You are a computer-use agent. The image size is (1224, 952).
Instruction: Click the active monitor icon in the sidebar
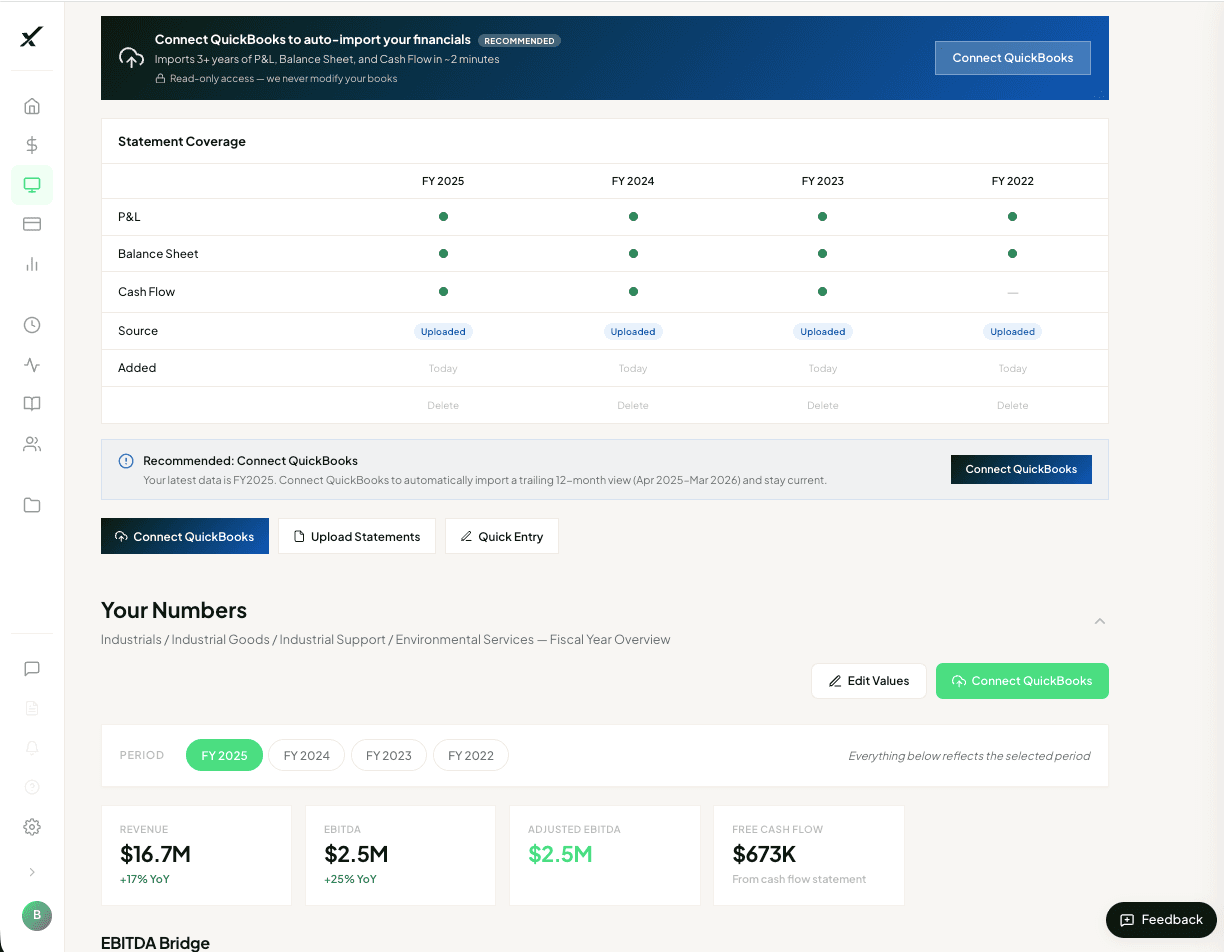click(31, 184)
